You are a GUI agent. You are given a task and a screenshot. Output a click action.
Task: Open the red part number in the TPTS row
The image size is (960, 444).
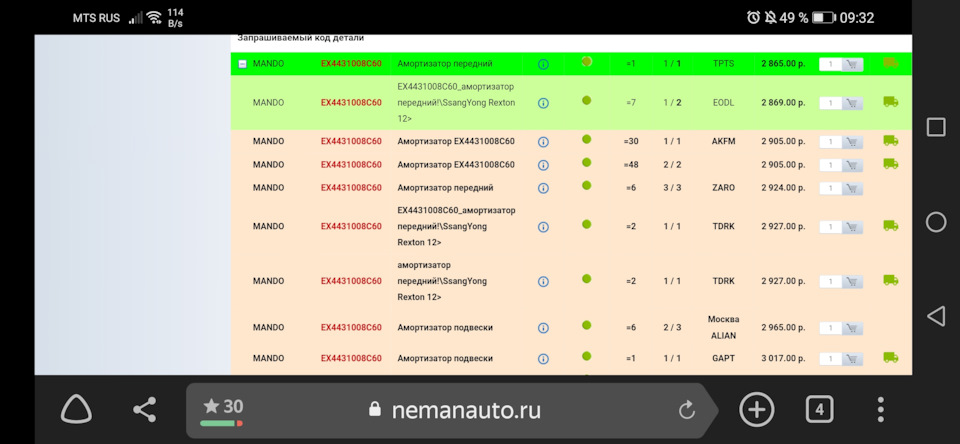point(351,64)
